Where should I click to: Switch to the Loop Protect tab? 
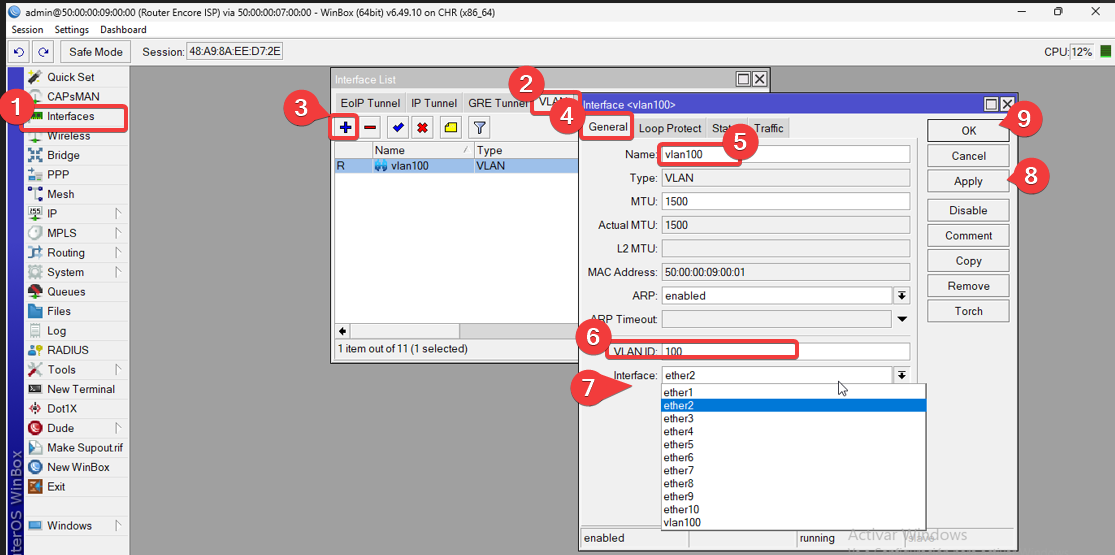pos(670,128)
